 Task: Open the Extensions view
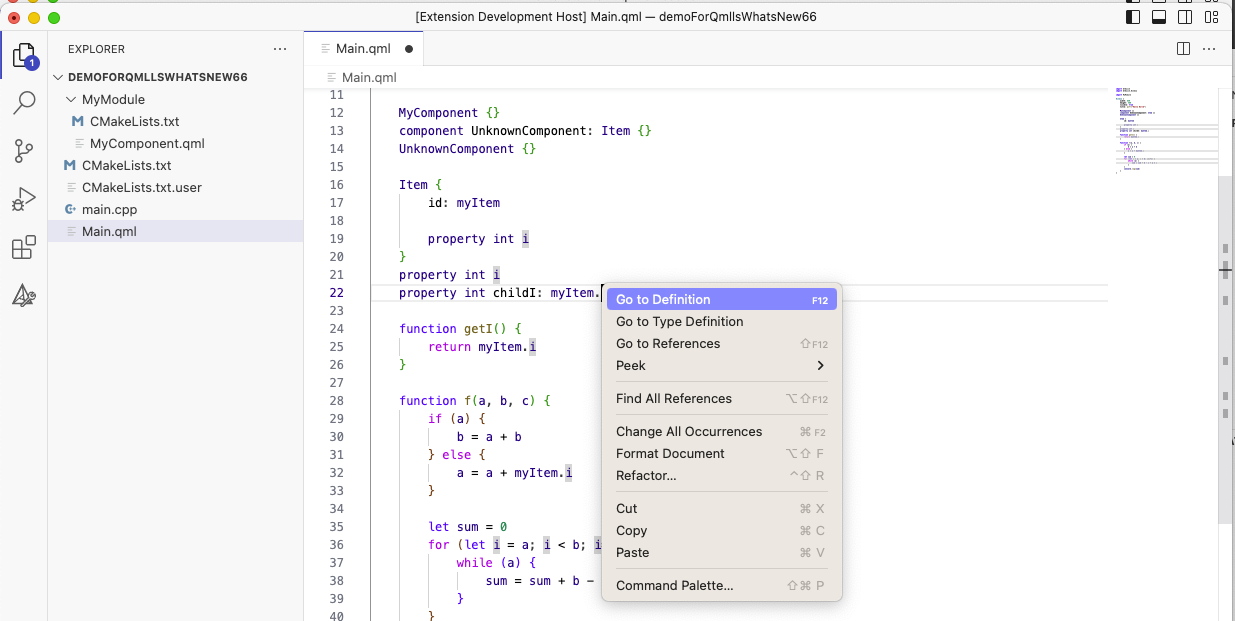tap(24, 247)
